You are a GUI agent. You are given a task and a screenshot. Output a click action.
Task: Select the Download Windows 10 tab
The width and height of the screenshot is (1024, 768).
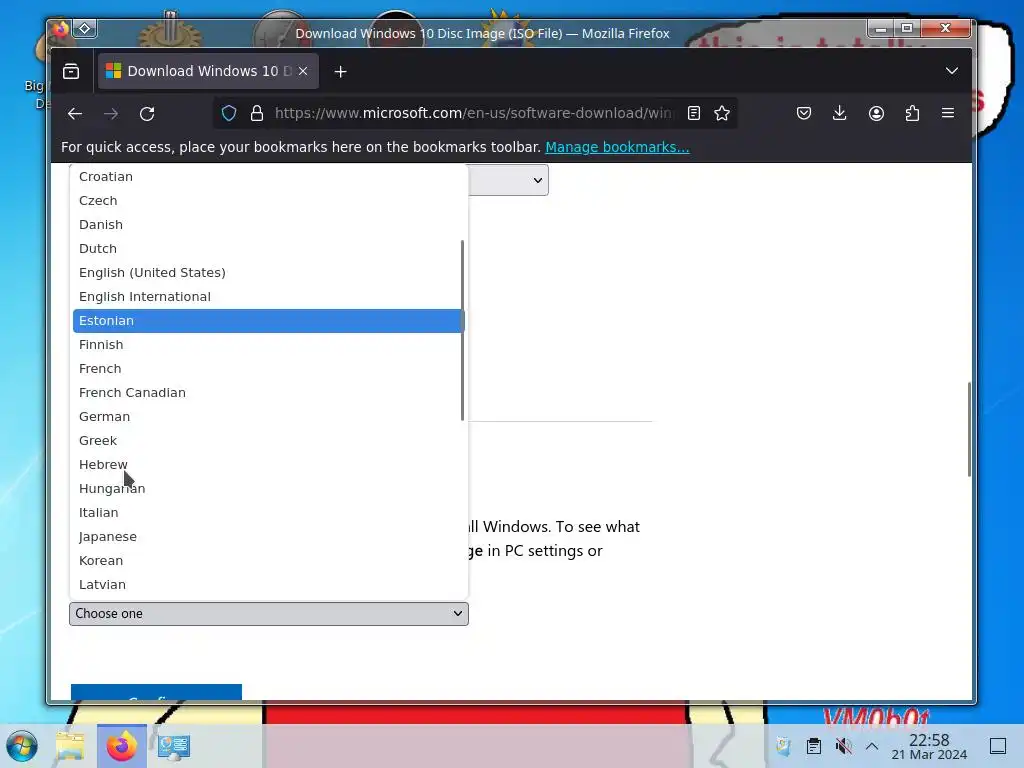[x=208, y=71]
